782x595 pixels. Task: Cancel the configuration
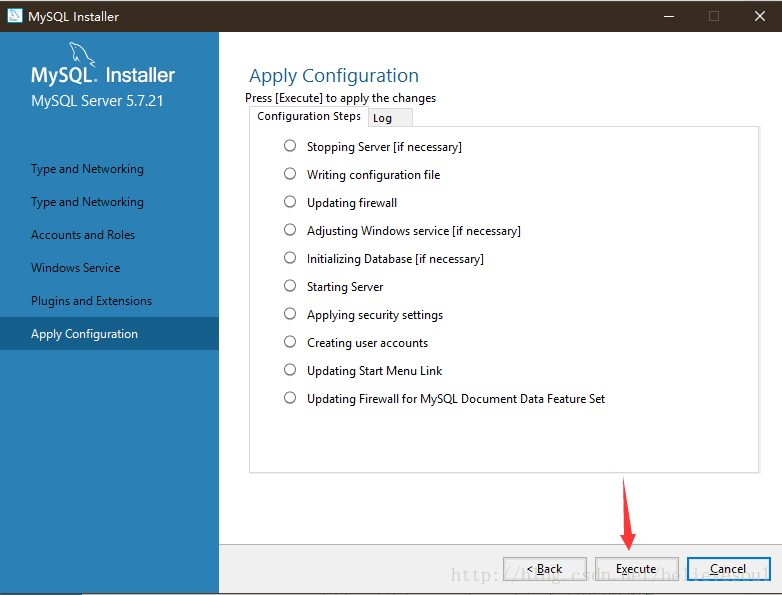[x=728, y=569]
